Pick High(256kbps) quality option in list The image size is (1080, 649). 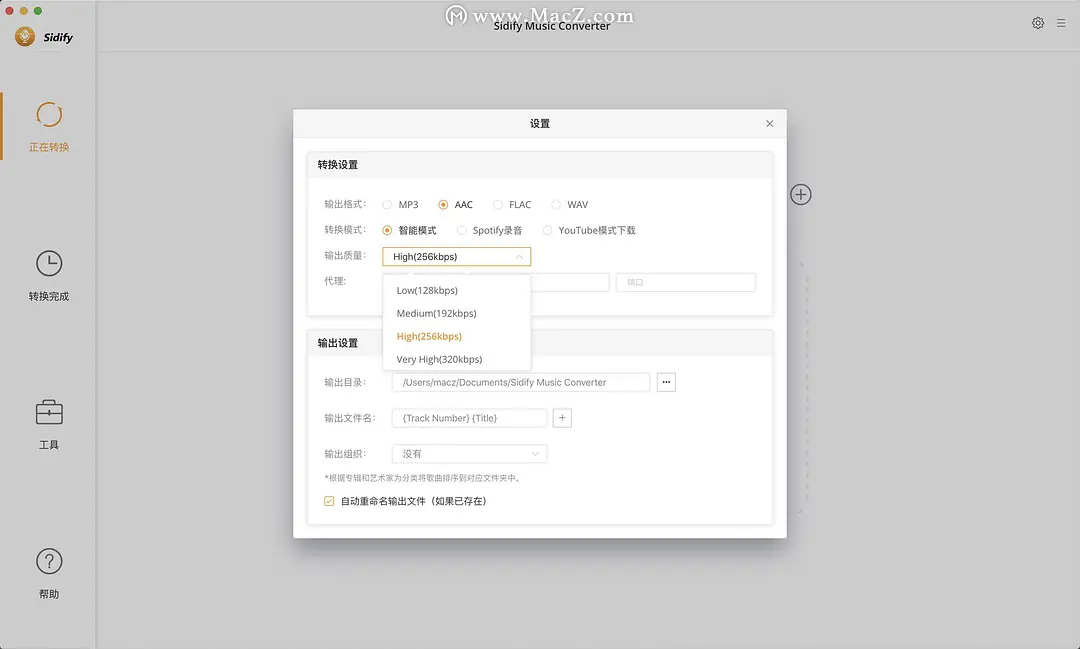[457, 336]
